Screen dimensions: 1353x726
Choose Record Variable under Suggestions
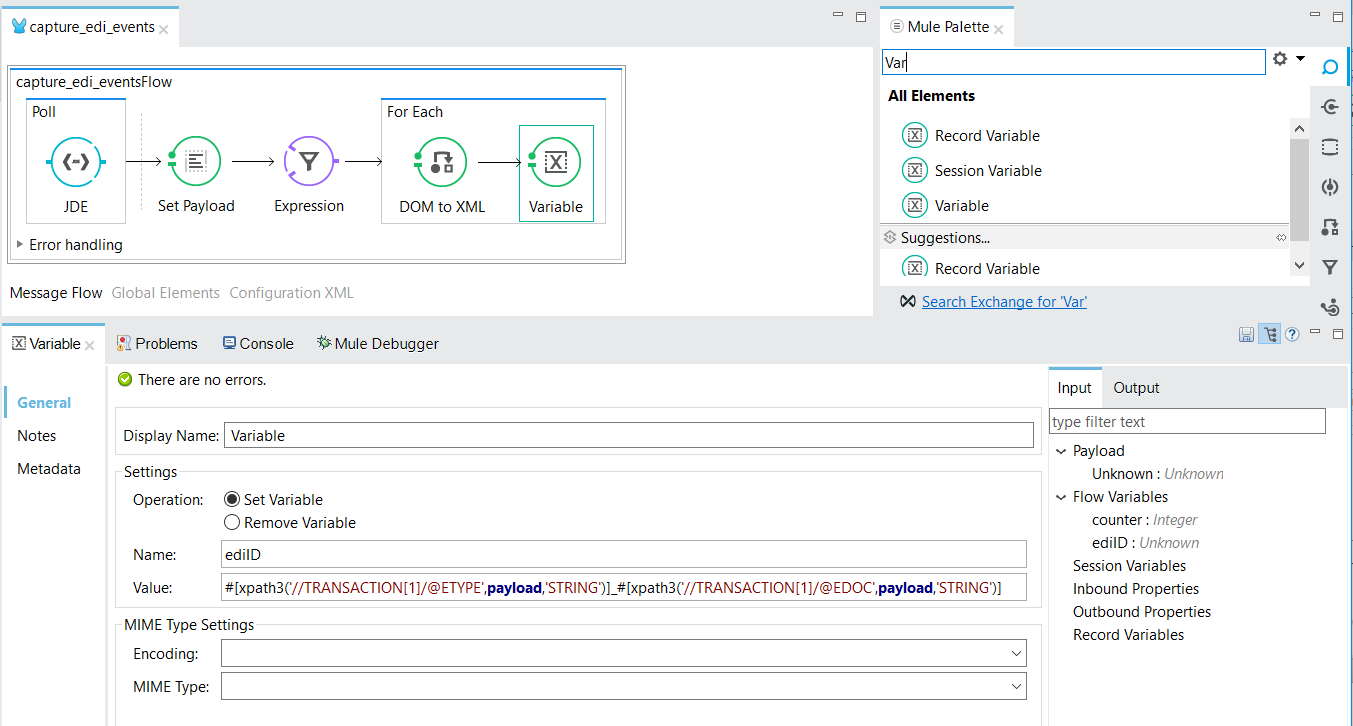972,269
